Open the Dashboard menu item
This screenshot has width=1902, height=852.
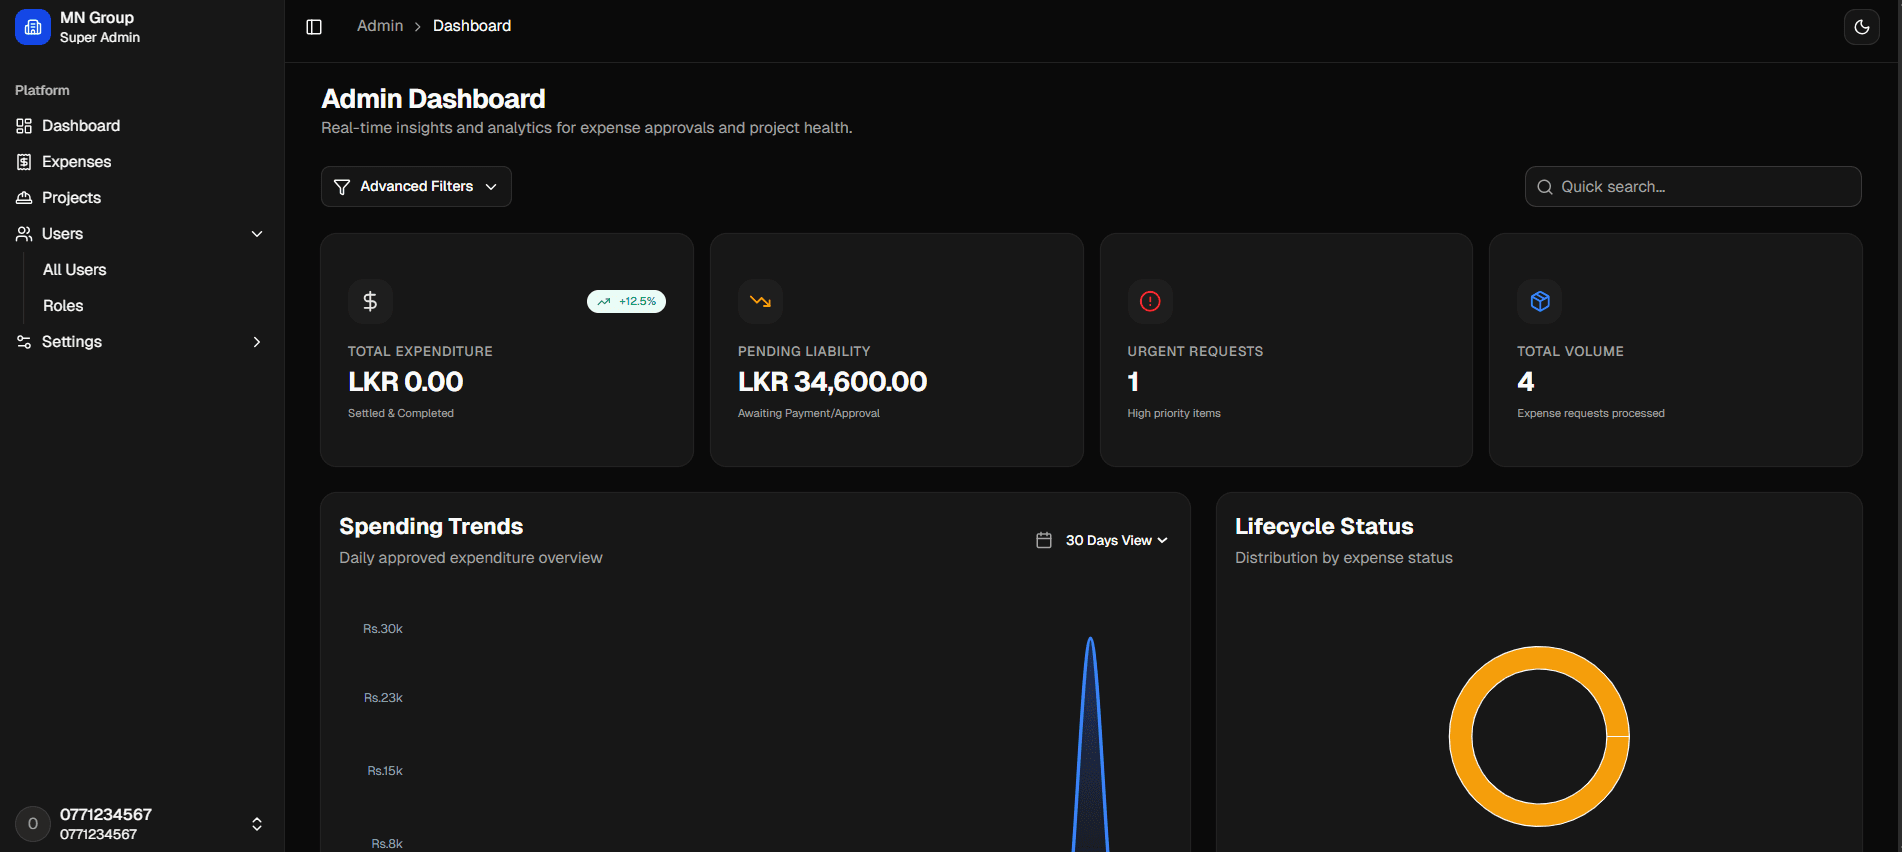point(142,126)
